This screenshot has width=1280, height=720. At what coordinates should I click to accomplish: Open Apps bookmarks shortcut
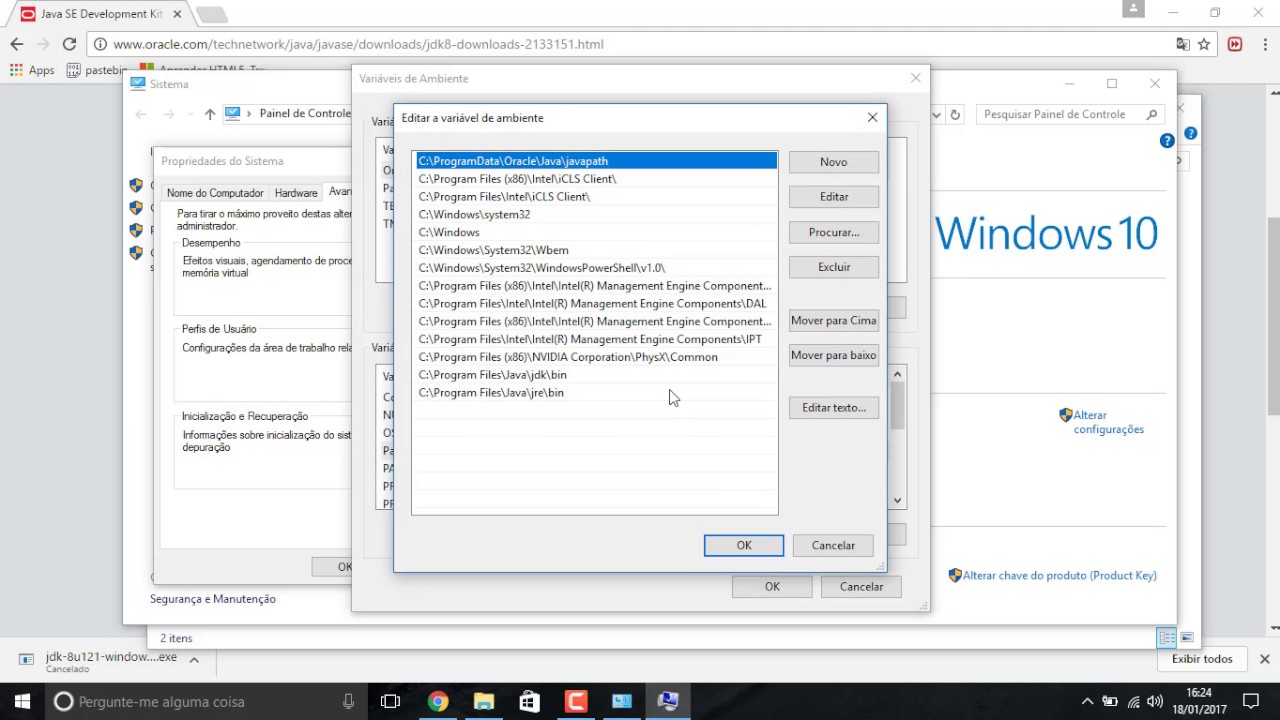pos(32,70)
